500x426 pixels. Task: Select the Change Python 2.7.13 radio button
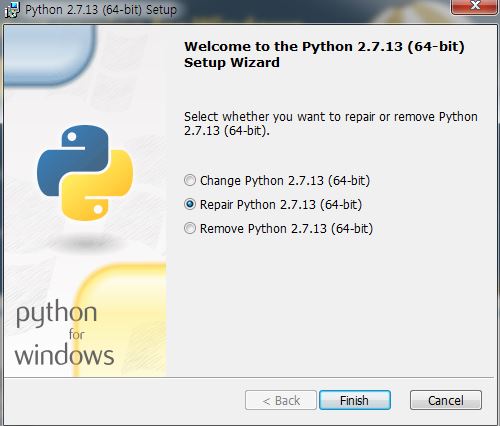pos(190,180)
